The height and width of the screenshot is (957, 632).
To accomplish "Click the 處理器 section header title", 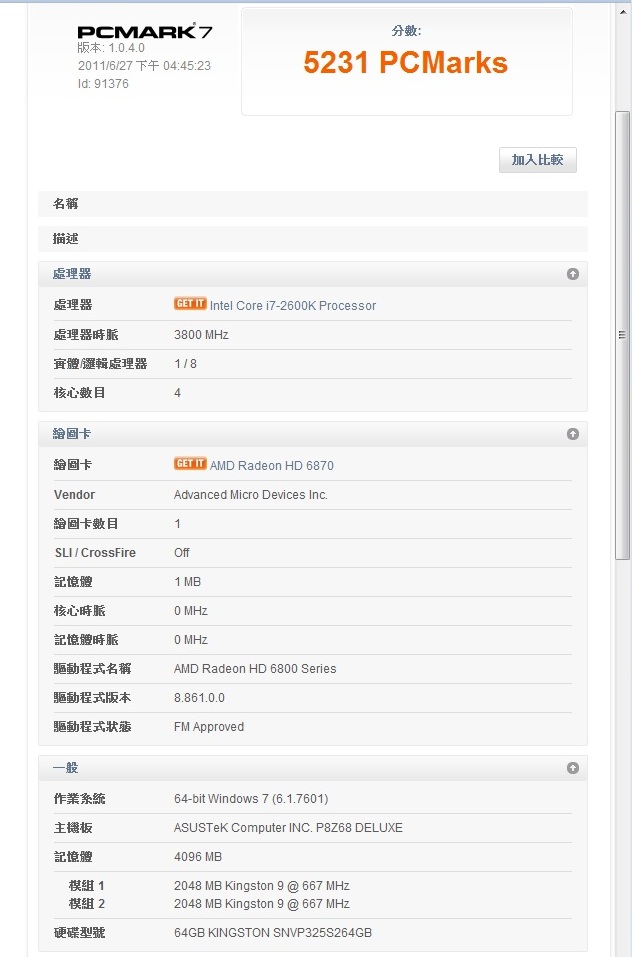I will pos(72,274).
